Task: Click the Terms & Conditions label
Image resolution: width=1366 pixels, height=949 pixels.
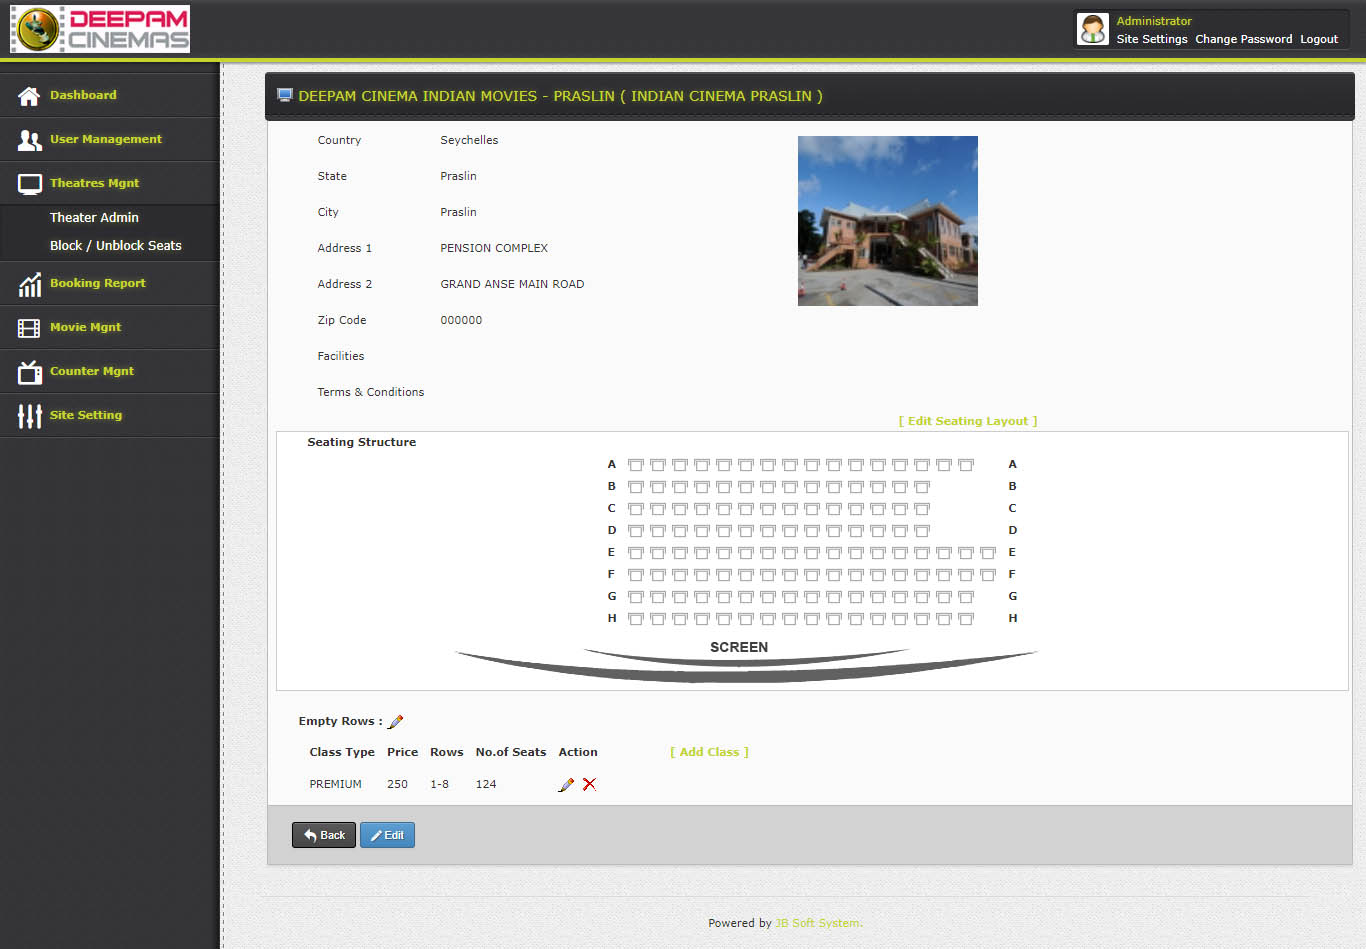Action: point(371,392)
